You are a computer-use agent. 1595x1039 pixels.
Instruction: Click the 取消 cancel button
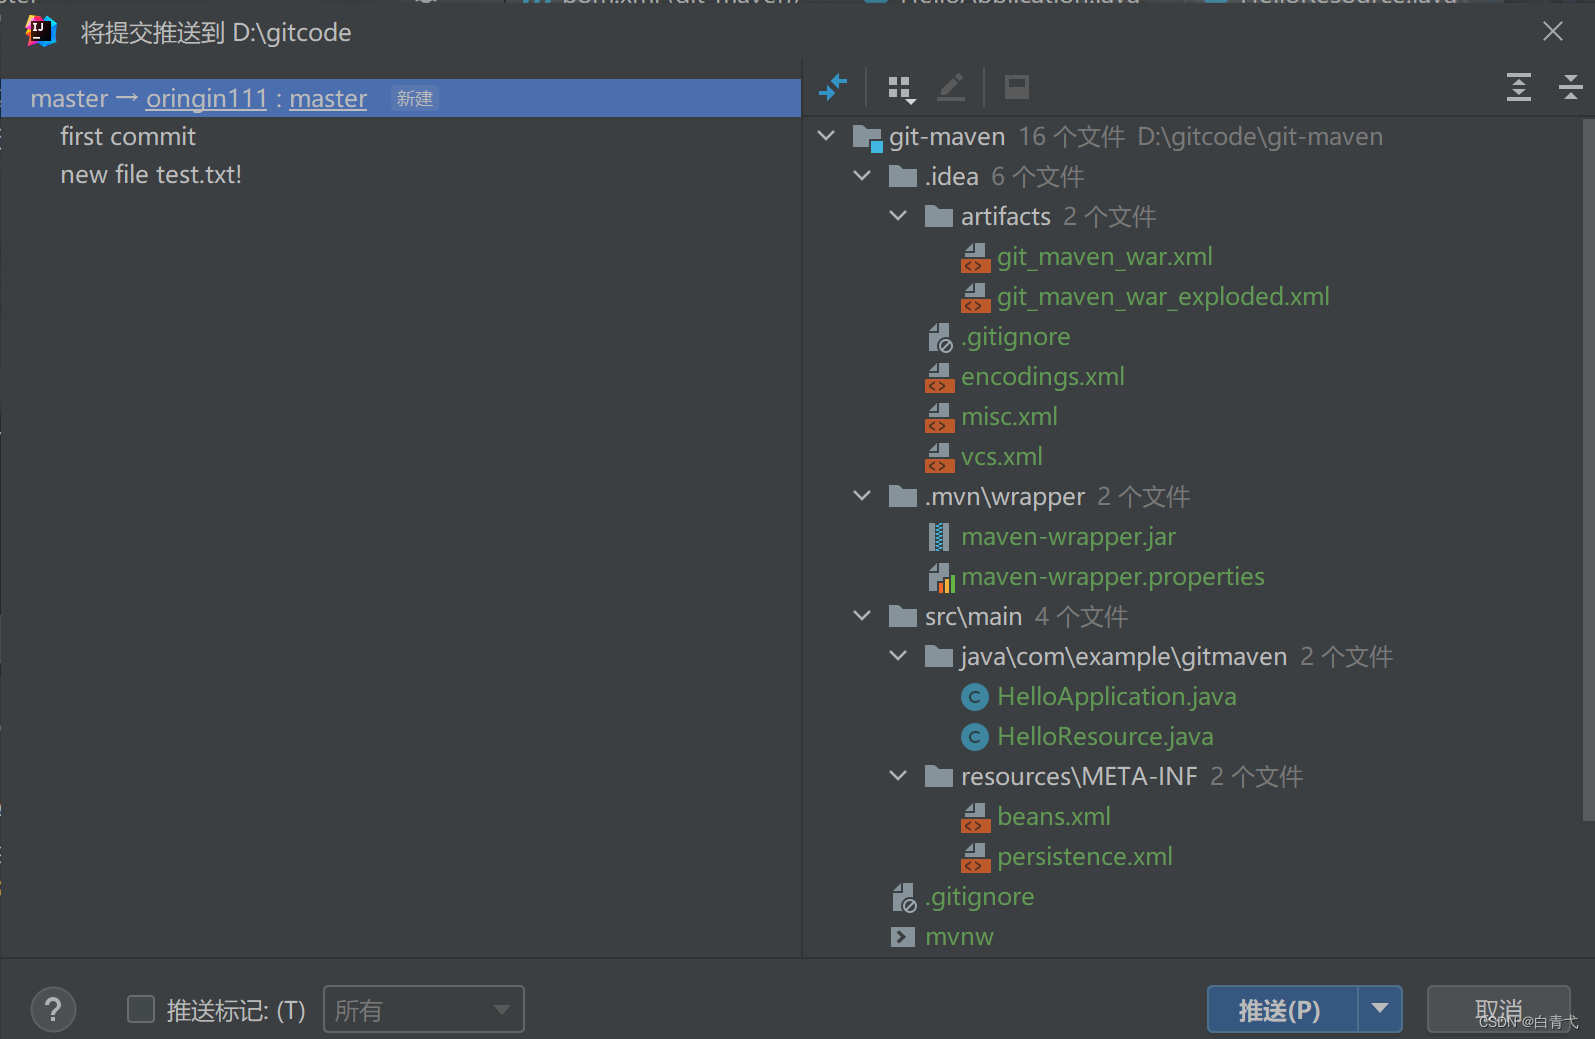point(1498,1010)
